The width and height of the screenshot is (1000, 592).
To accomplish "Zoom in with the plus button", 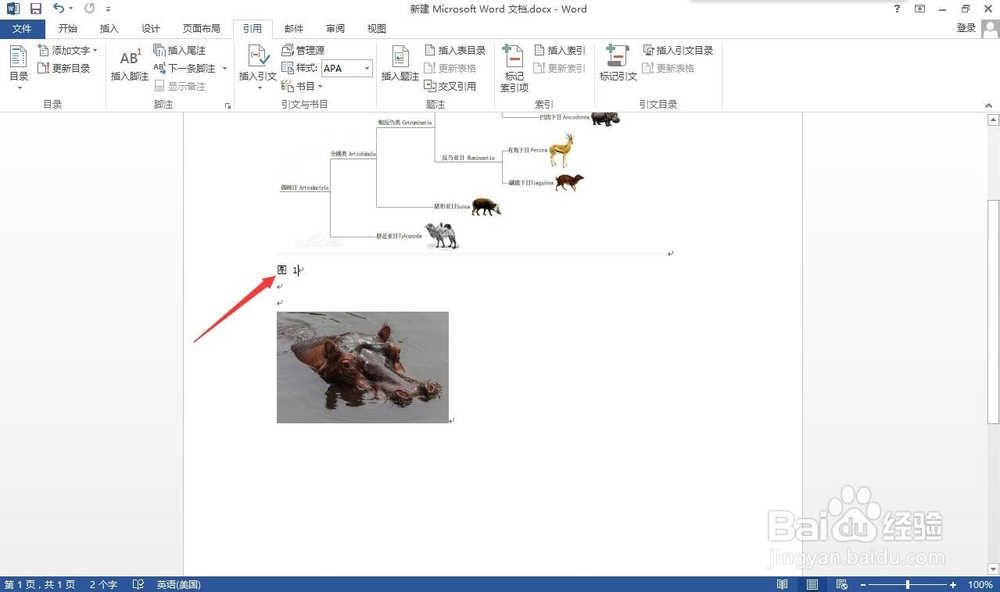I will click(953, 584).
